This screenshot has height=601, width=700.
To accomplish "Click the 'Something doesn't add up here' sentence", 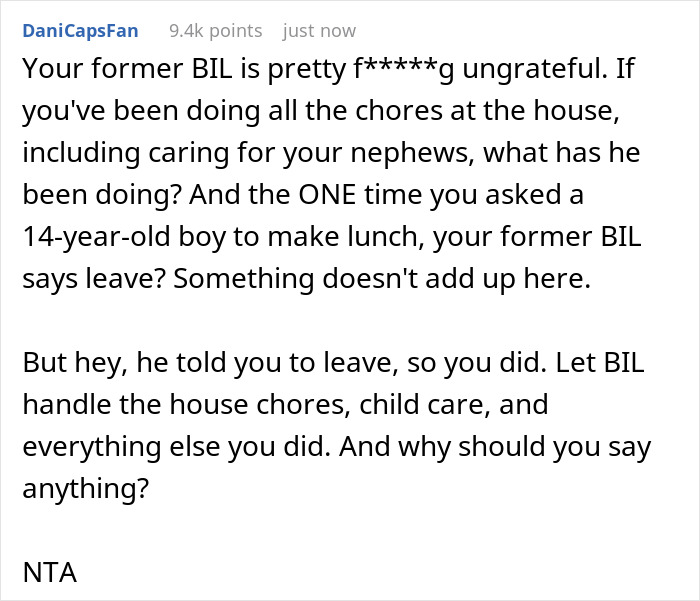I will [x=382, y=279].
